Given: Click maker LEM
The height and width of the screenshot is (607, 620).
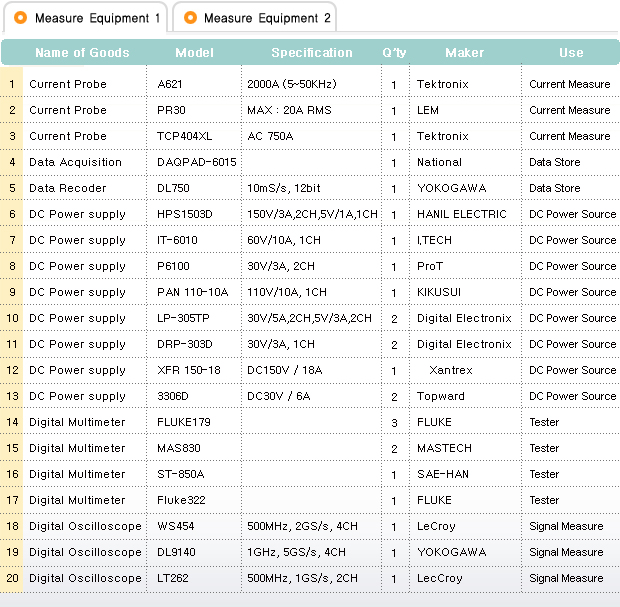Looking at the screenshot, I should (428, 110).
